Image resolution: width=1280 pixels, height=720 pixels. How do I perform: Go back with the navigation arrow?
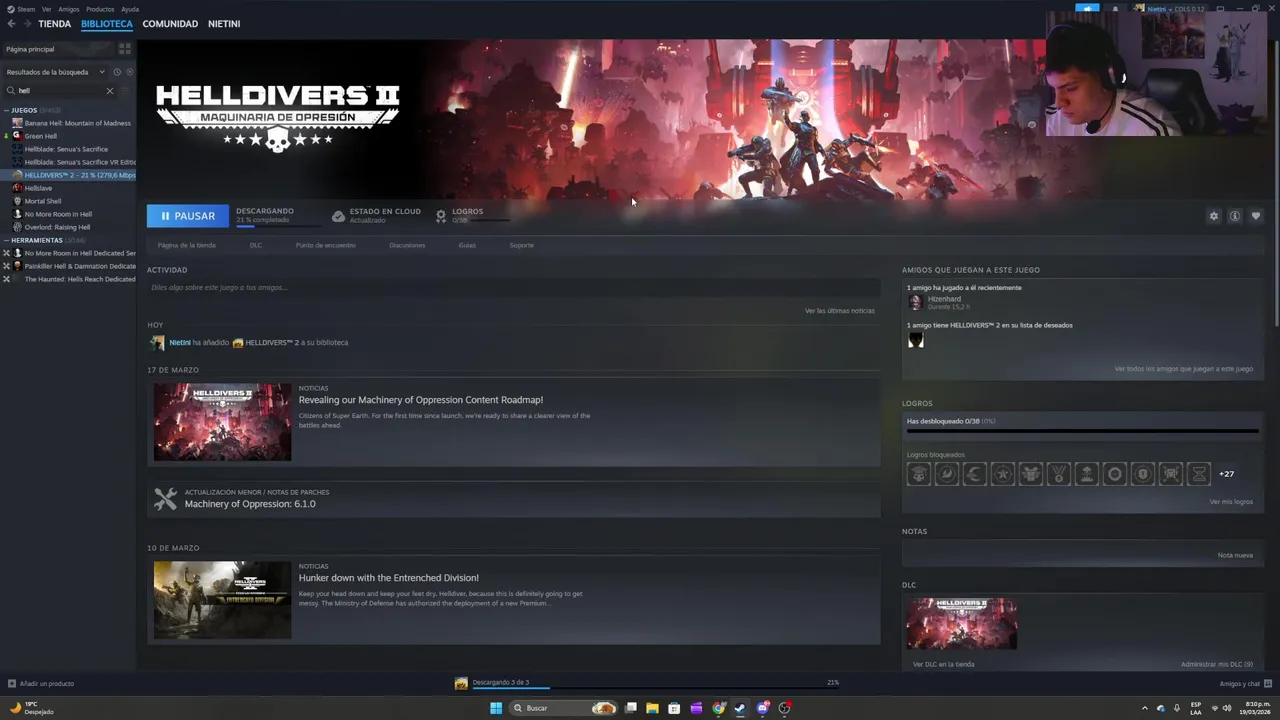(12, 24)
